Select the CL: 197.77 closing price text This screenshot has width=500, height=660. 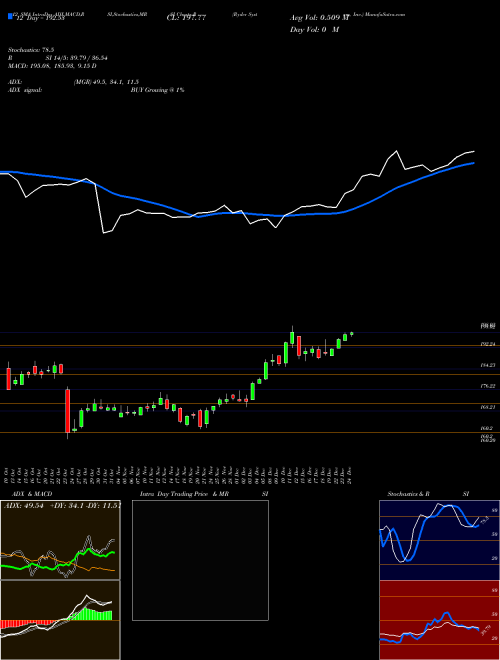pyautogui.click(x=184, y=18)
